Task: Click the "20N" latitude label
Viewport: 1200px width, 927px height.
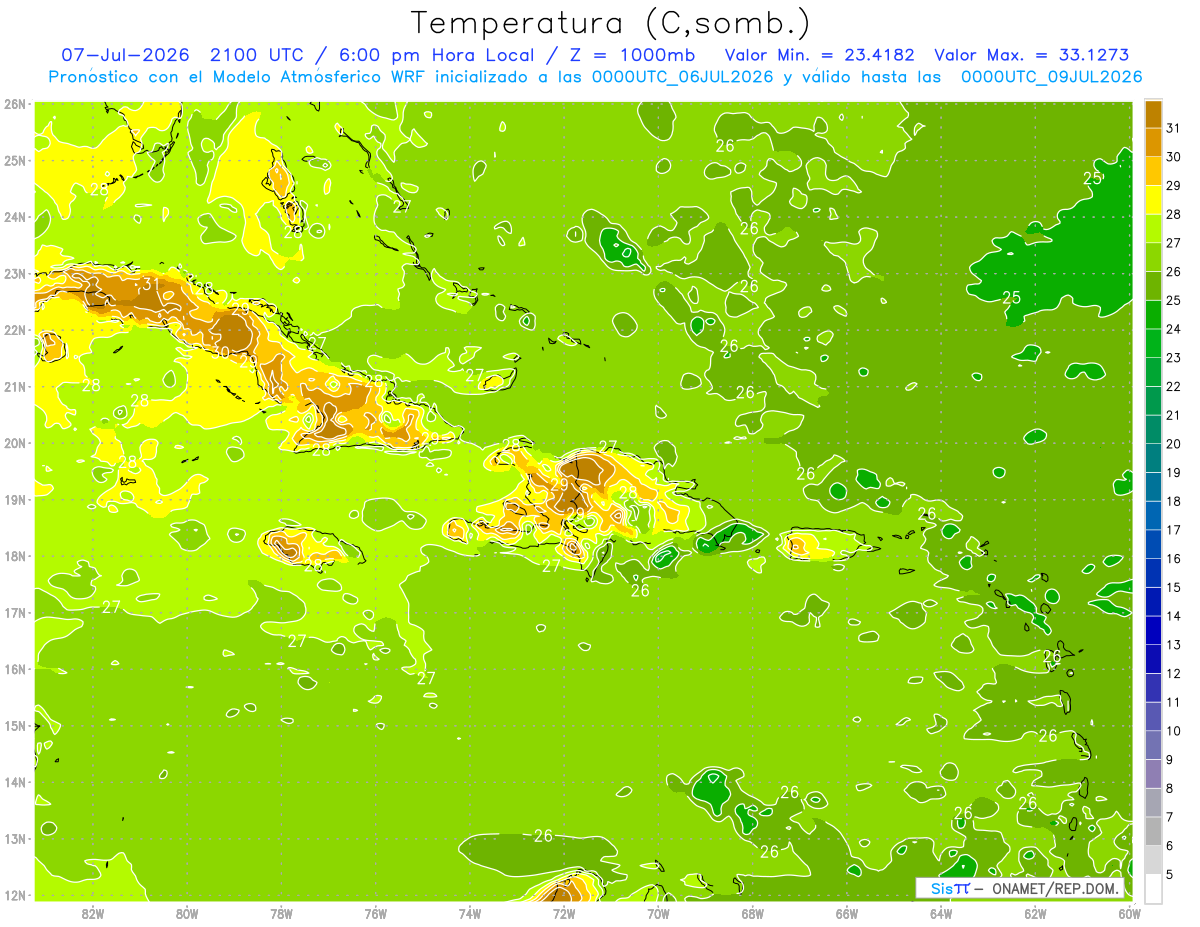Action: coord(15,443)
